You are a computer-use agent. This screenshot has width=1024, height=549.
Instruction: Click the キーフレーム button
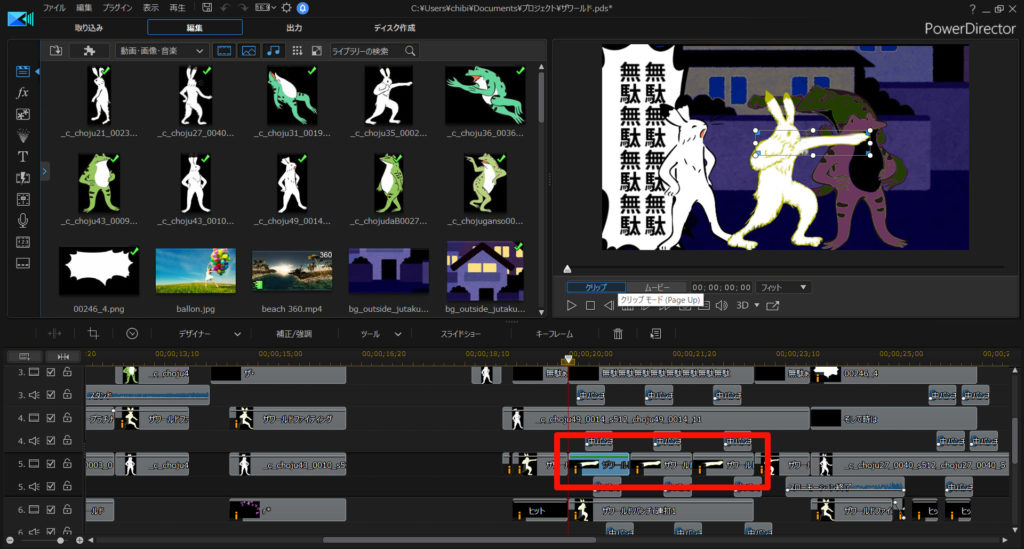pyautogui.click(x=554, y=334)
